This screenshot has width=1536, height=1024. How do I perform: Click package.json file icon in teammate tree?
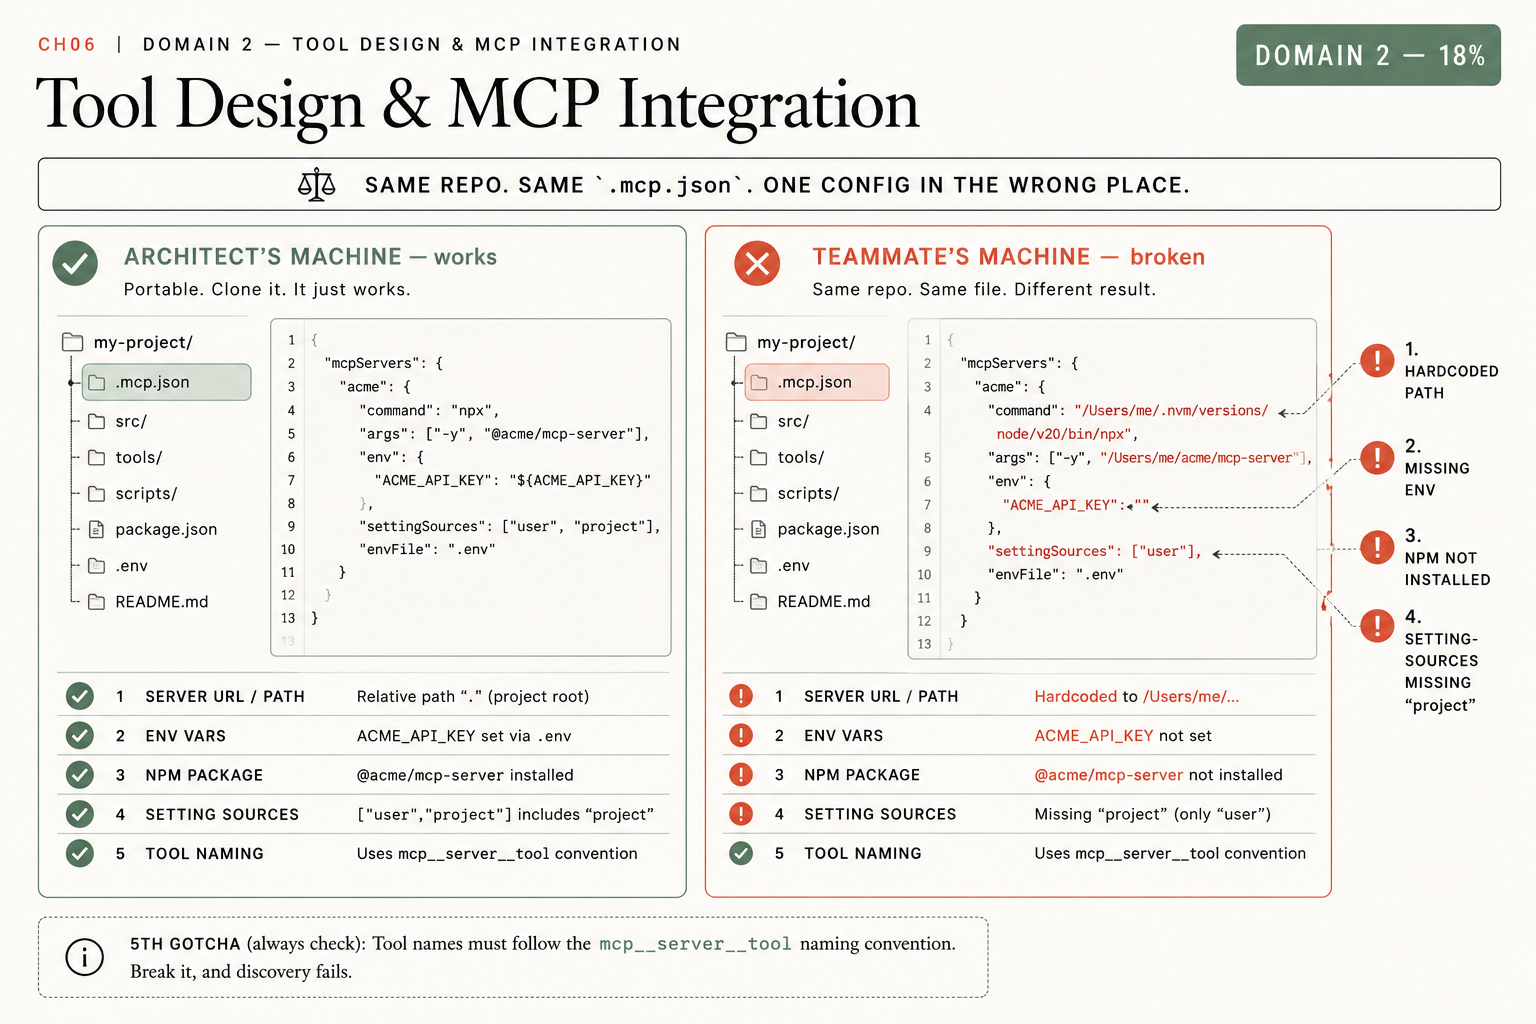759,529
